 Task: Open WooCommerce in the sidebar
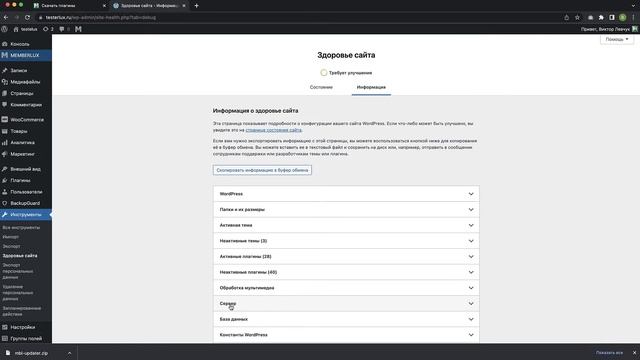26,120
